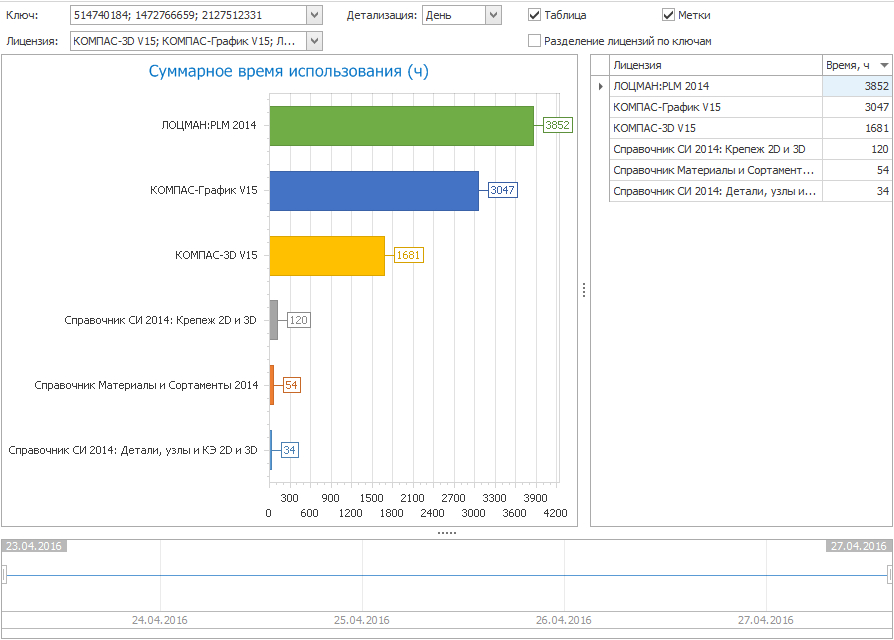Click the yellow КОМПАС-3D V15 bar
The height and width of the screenshot is (640, 894).
pyautogui.click(x=327, y=255)
